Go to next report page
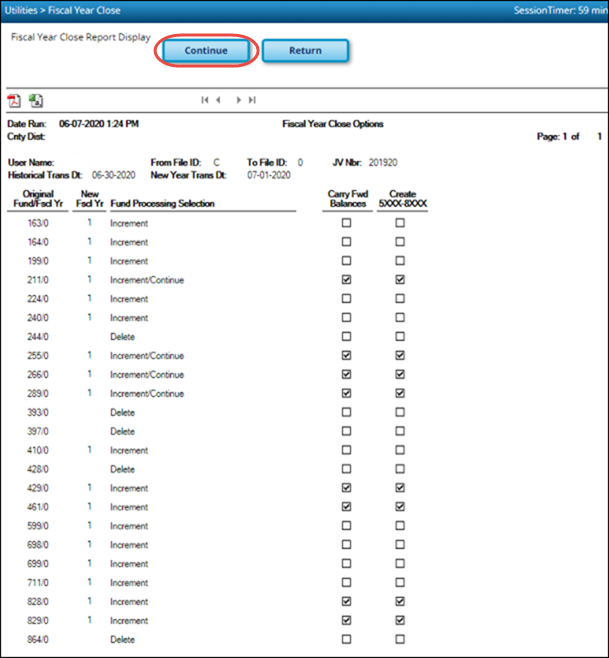 [x=238, y=100]
